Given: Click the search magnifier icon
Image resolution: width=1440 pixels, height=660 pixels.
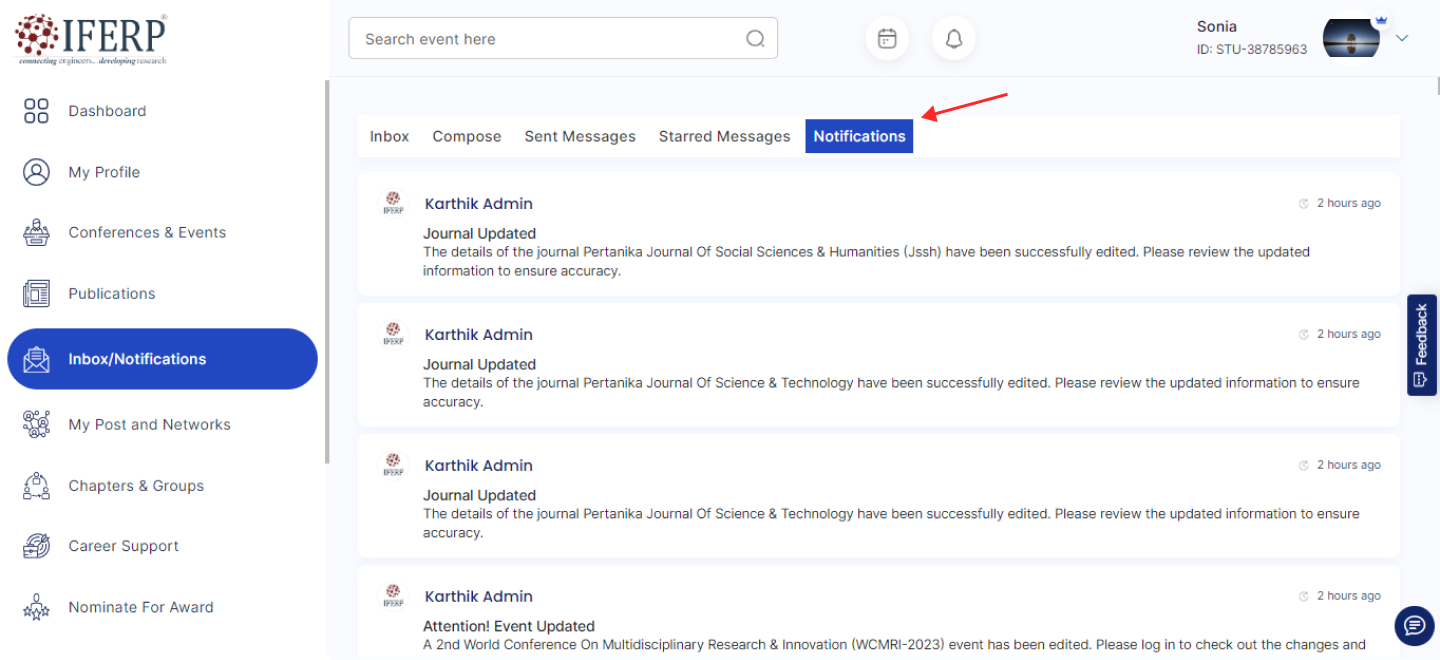Looking at the screenshot, I should pyautogui.click(x=755, y=39).
